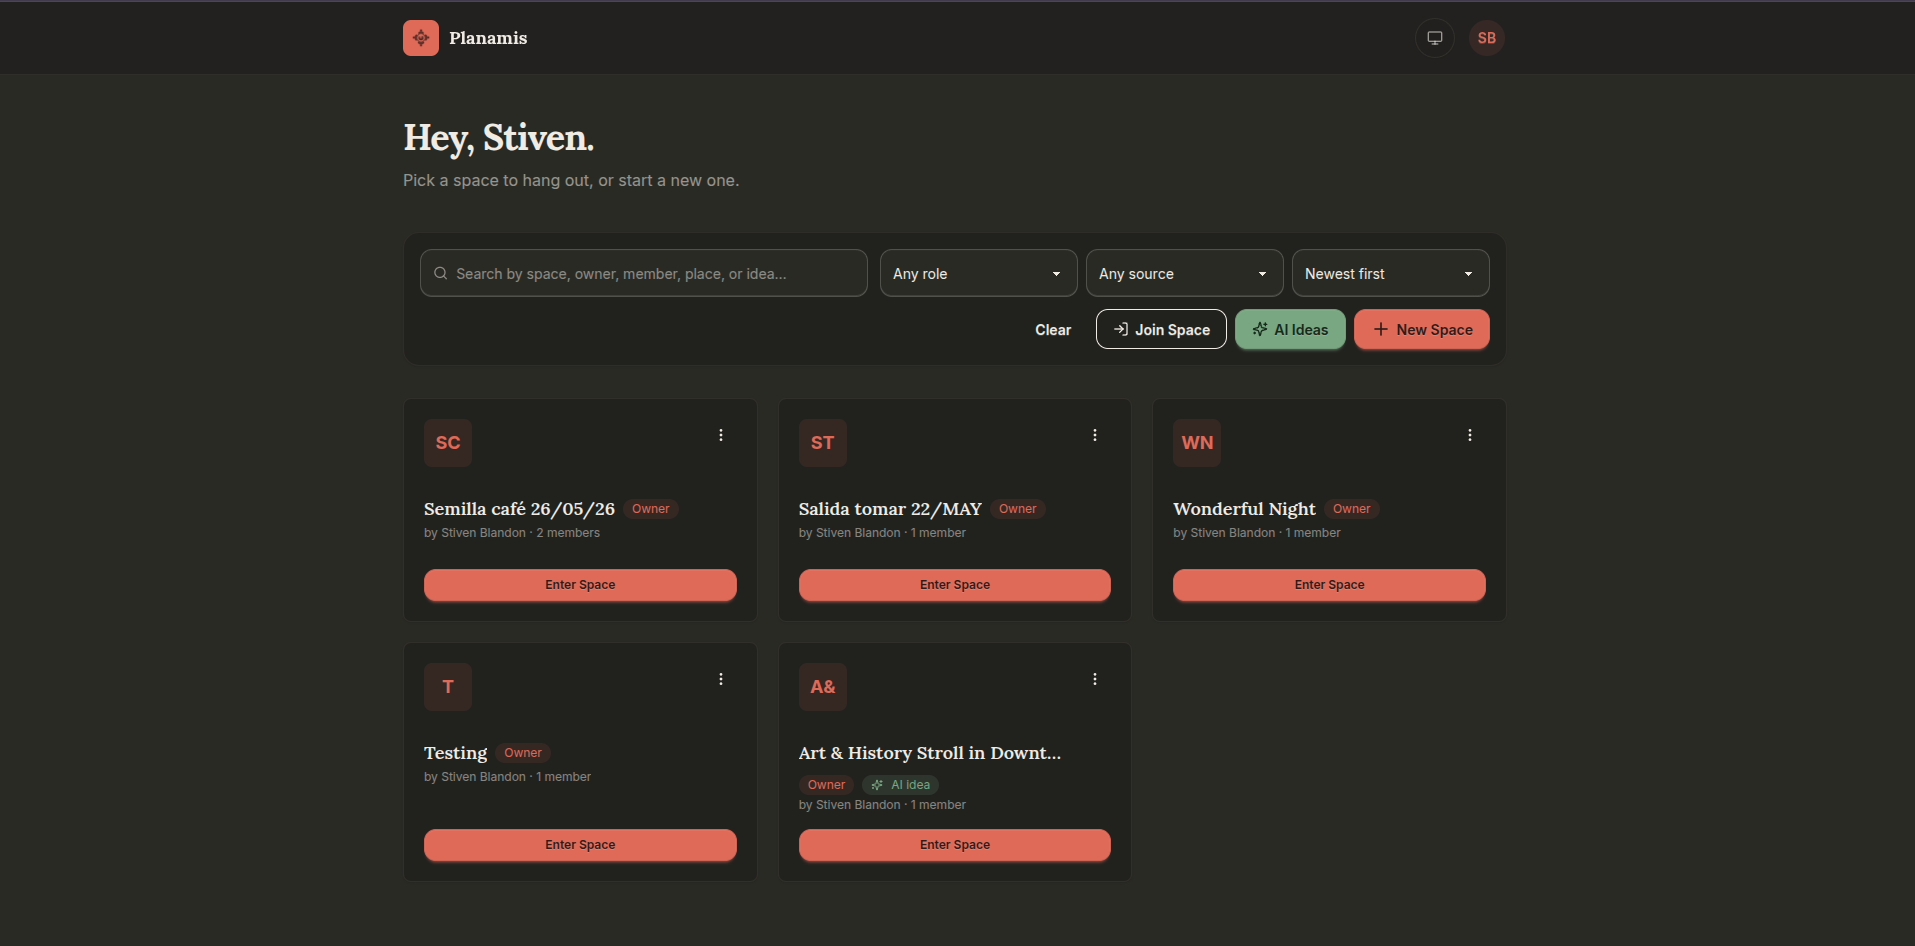The height and width of the screenshot is (946, 1915).
Task: Click the Salida tomar 22/MAY title
Action: (890, 509)
